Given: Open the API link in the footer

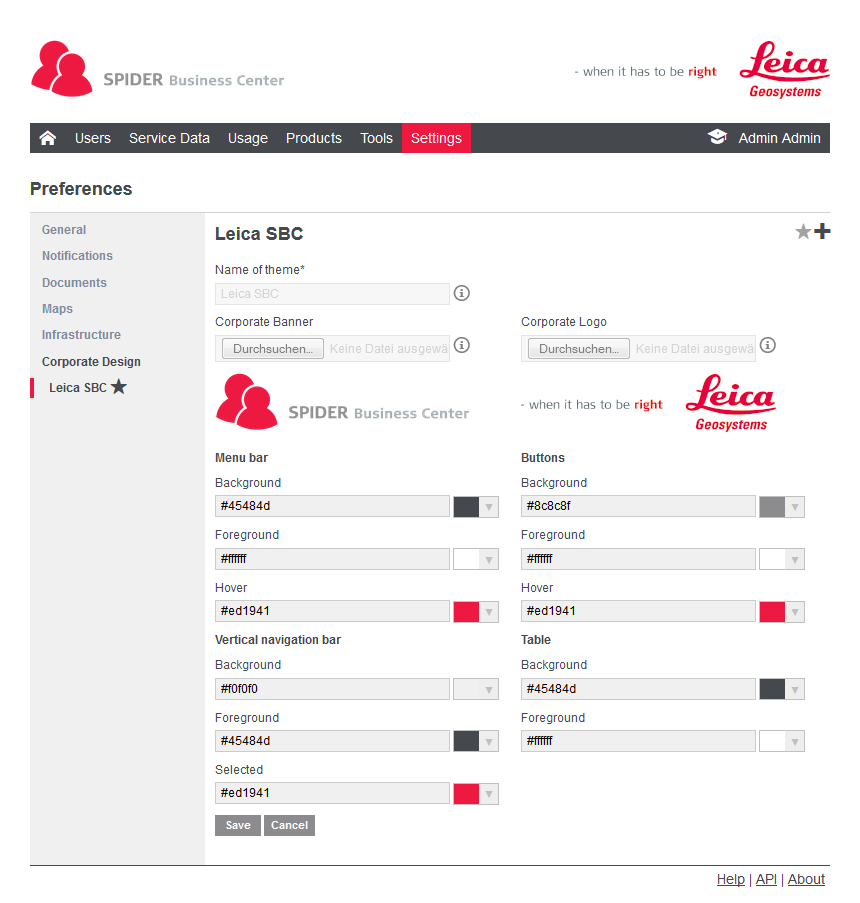Looking at the screenshot, I should point(766,879).
